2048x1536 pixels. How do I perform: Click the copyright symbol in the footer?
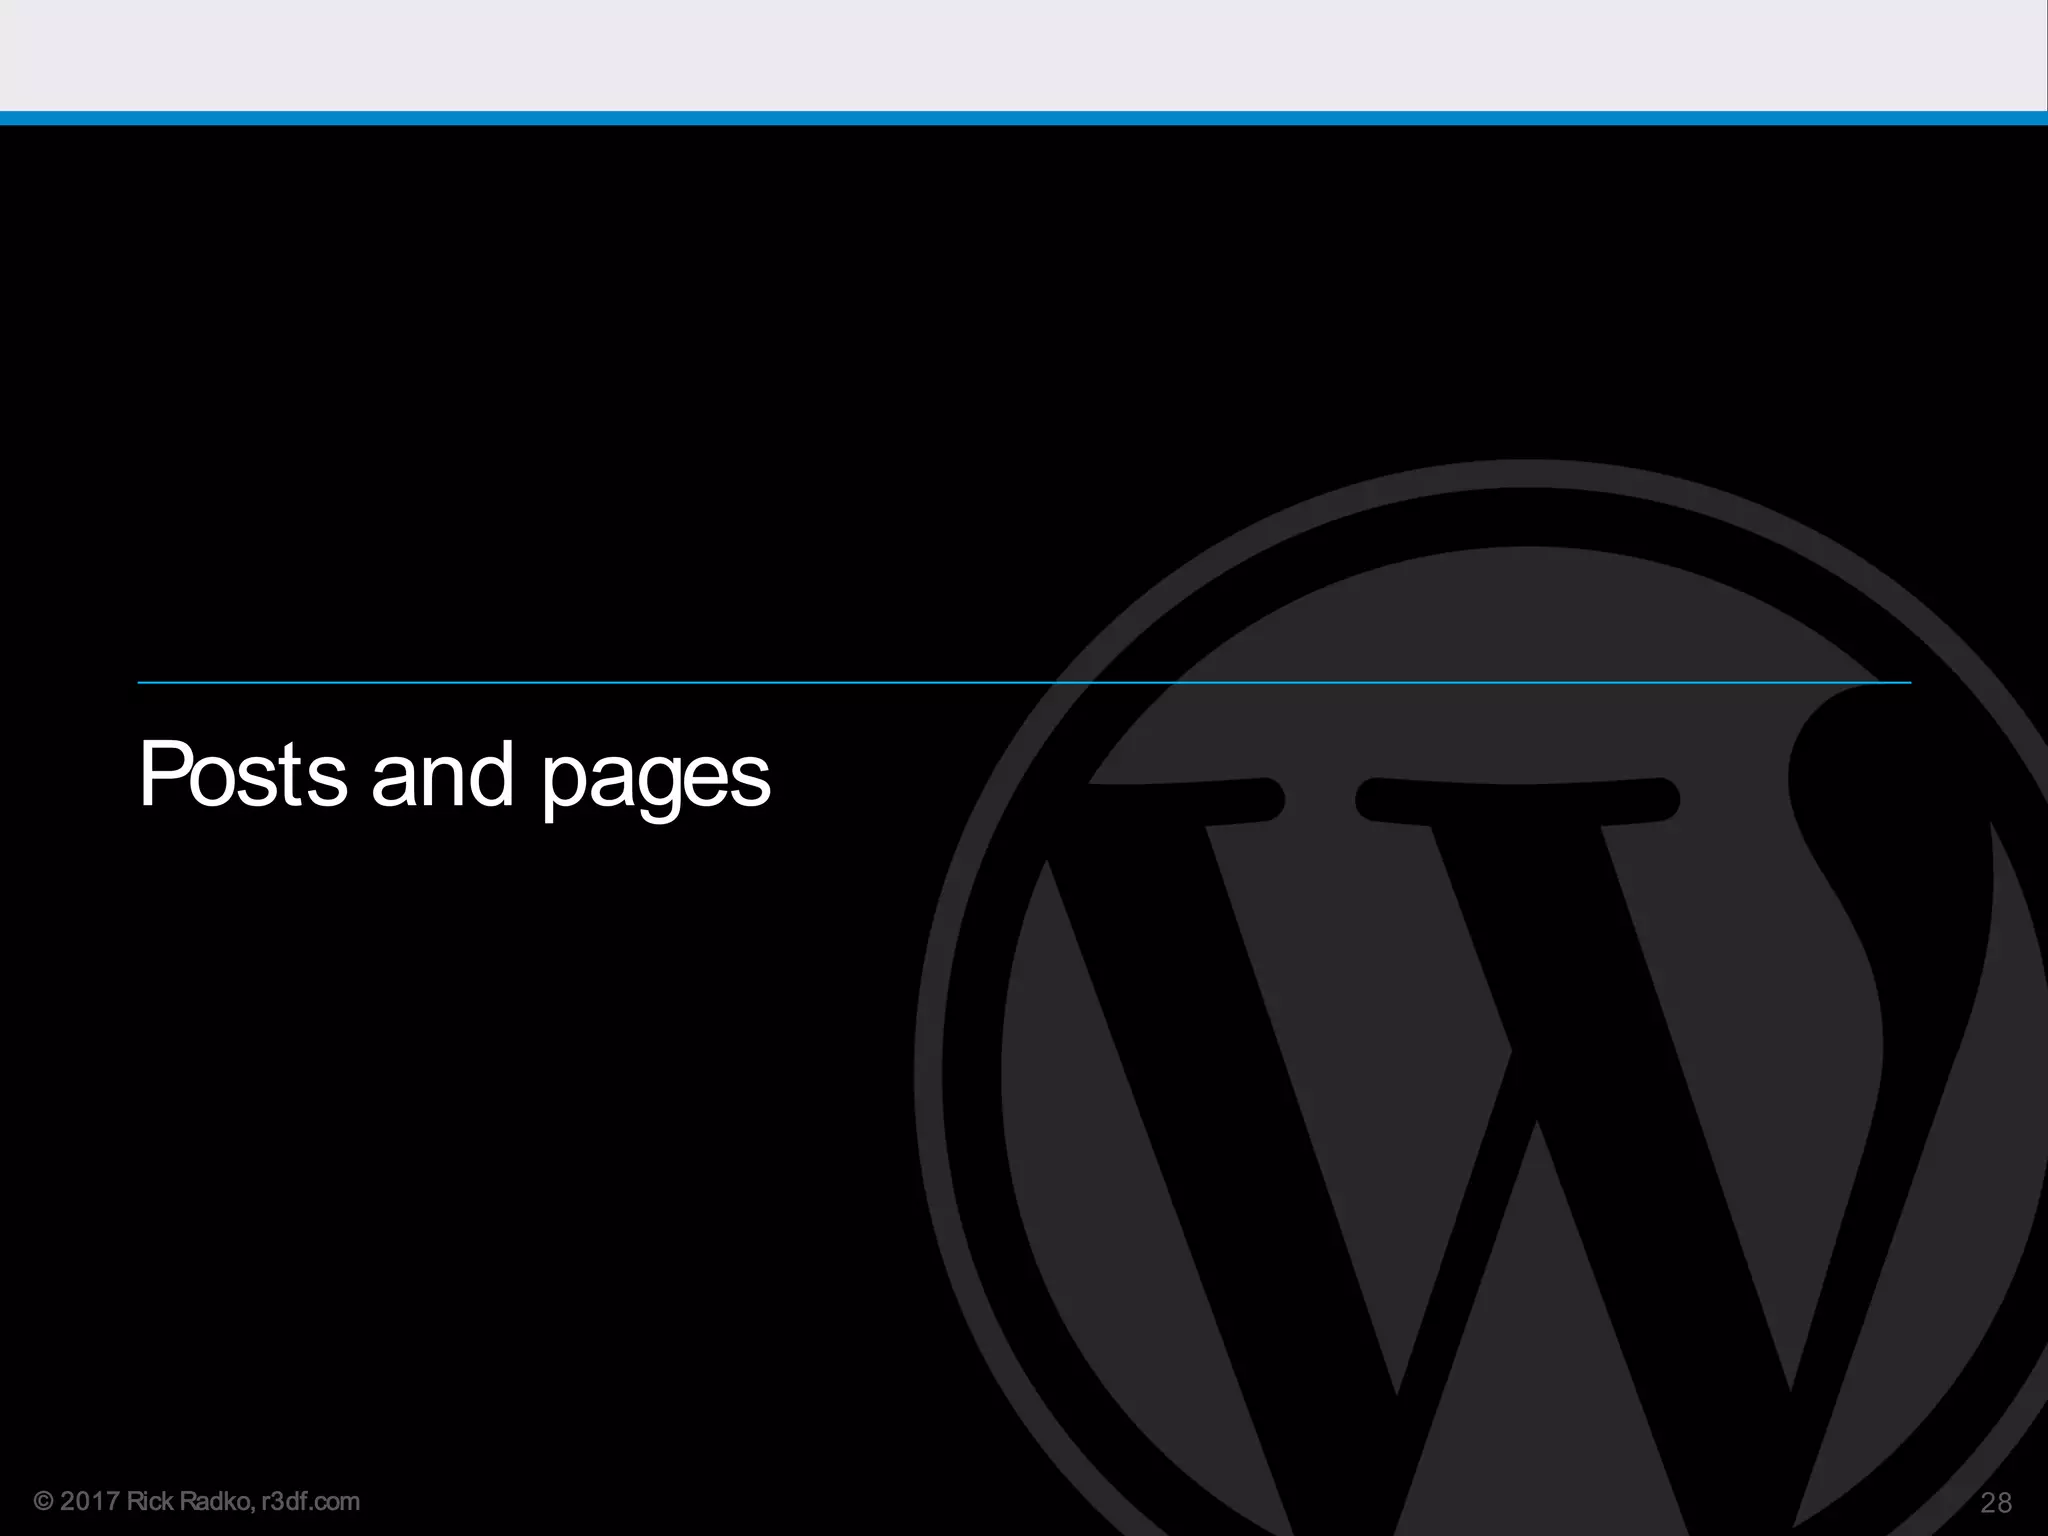coord(43,1502)
